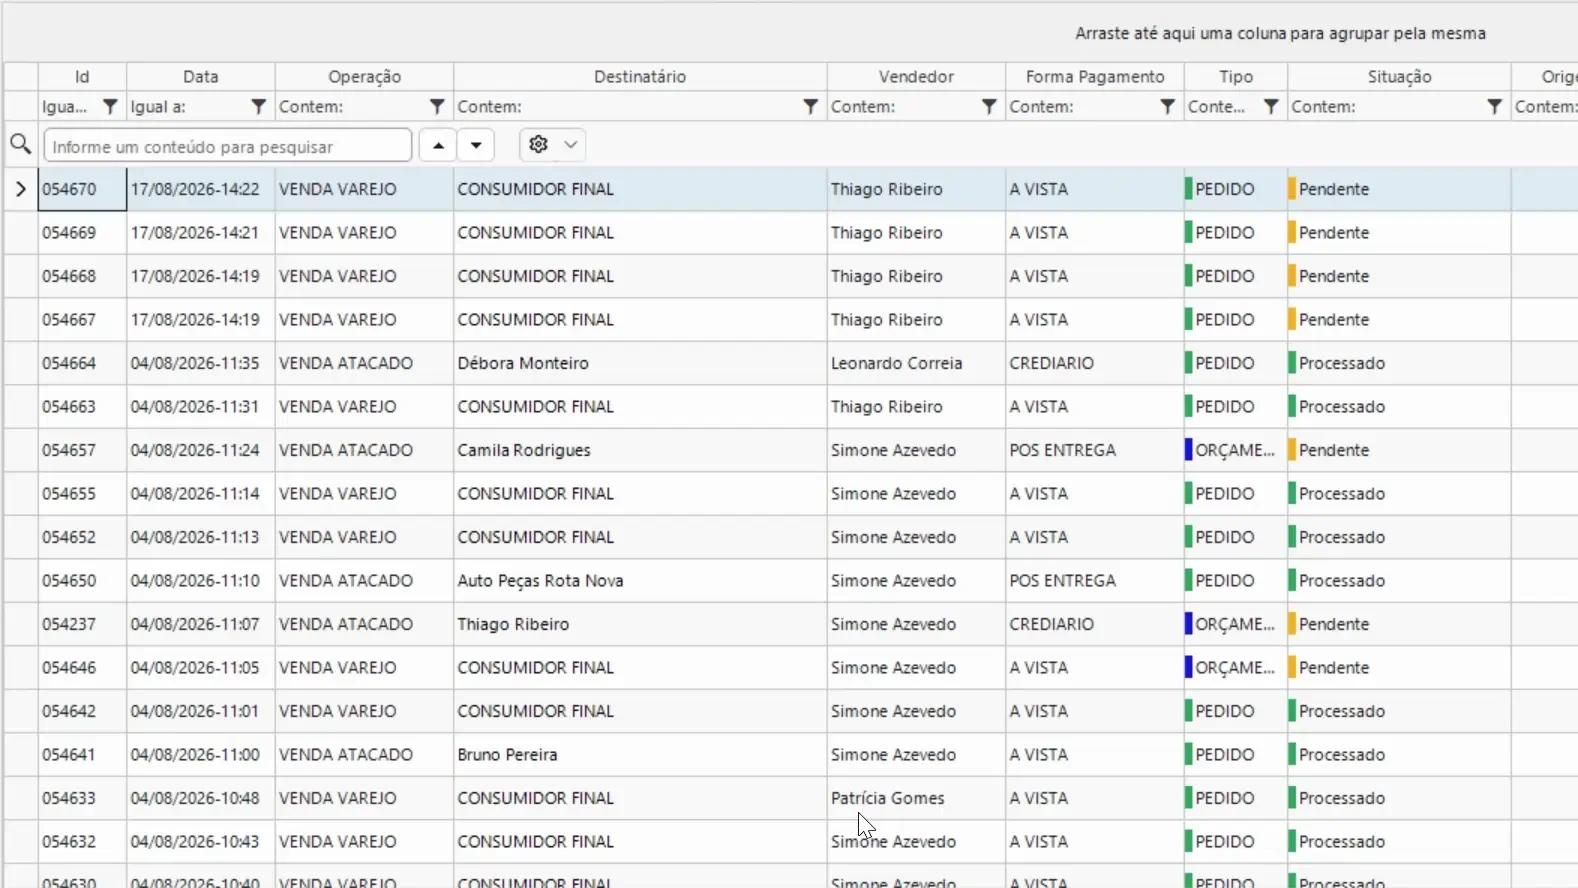Focus the search content input field
This screenshot has height=888, width=1578.
pyautogui.click(x=228, y=146)
